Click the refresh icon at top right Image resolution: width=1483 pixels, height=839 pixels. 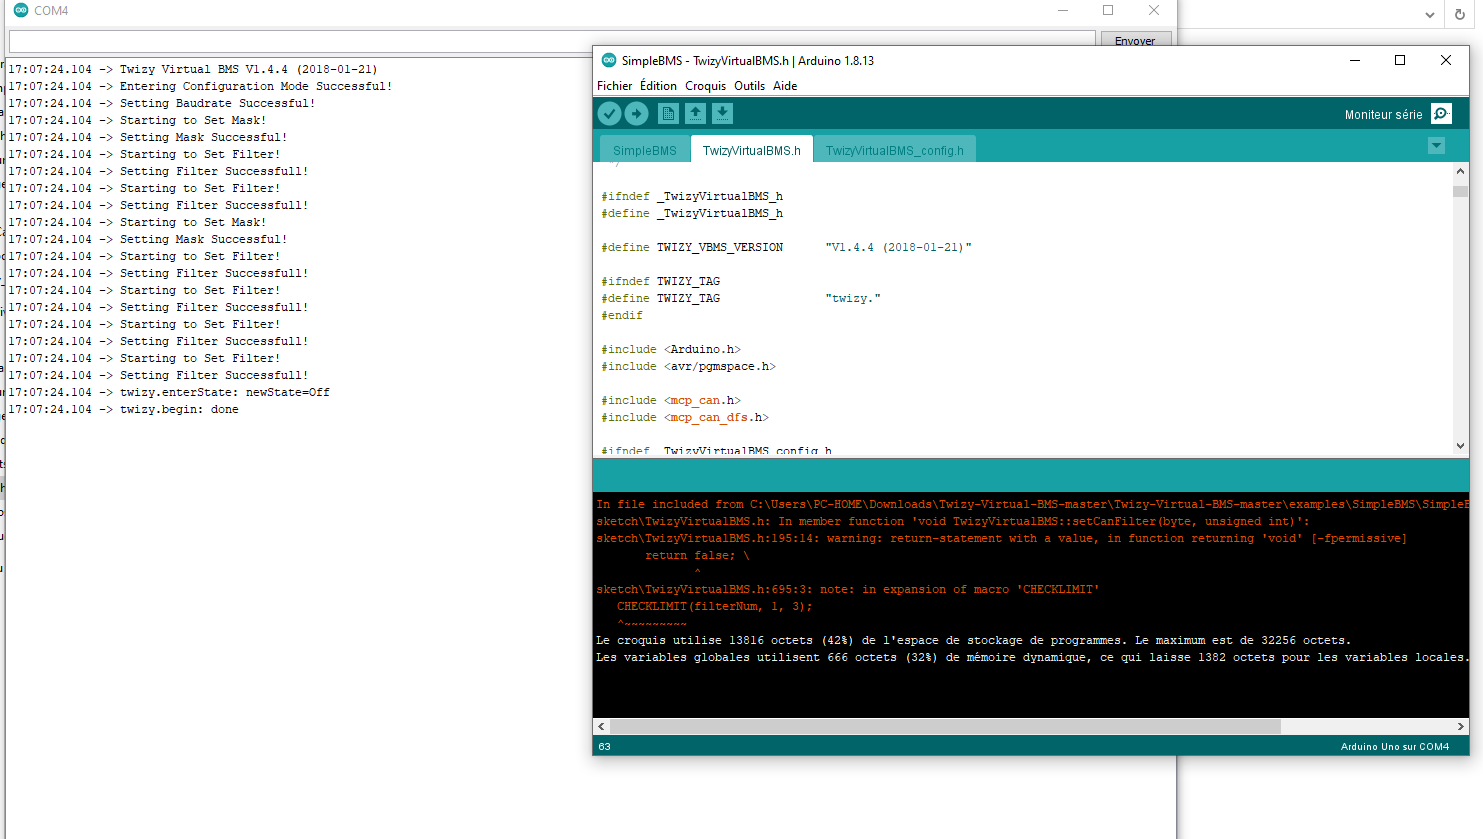pos(1459,15)
